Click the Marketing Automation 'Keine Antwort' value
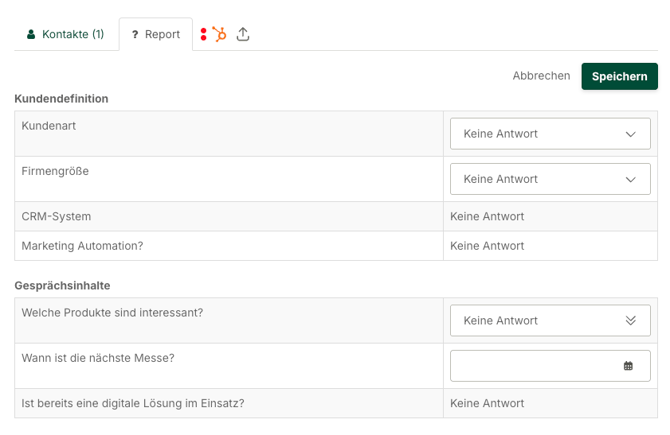Image resolution: width=670 pixels, height=435 pixels. pos(487,246)
